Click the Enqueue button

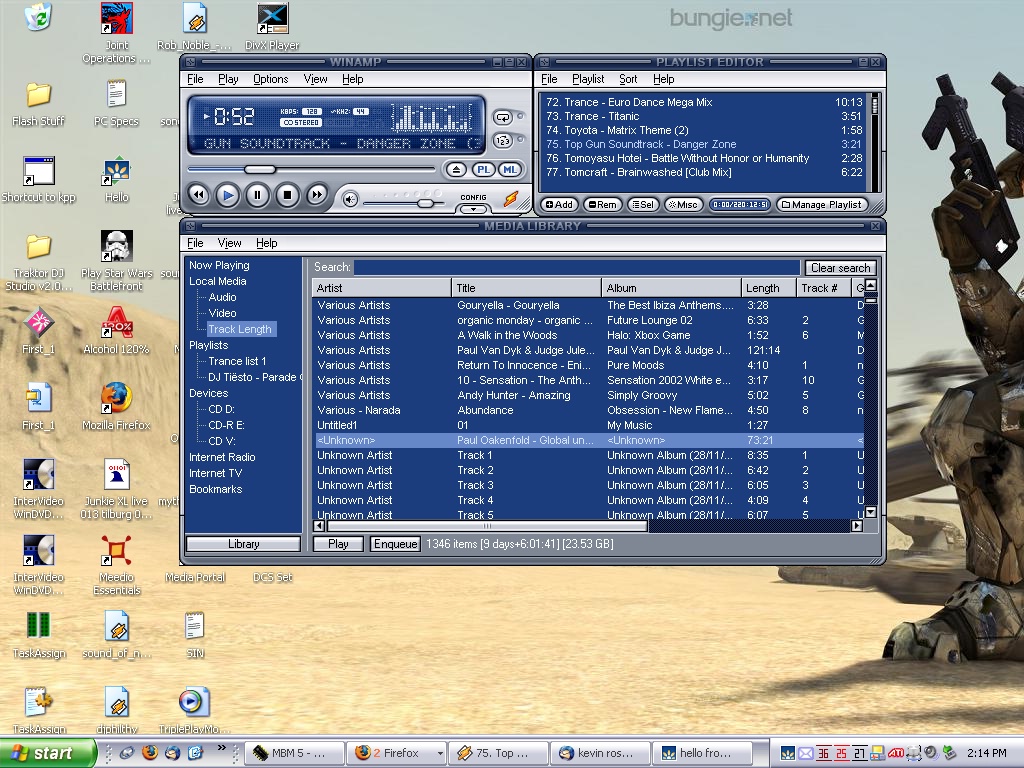pos(395,544)
